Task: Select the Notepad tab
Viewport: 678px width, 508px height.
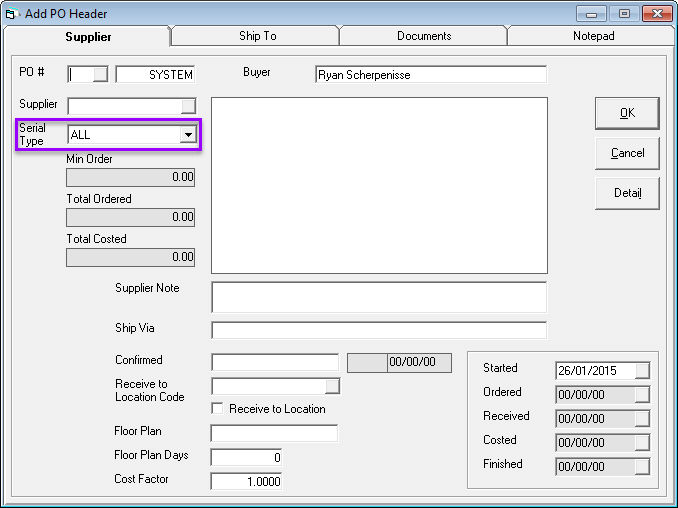Action: click(593, 36)
